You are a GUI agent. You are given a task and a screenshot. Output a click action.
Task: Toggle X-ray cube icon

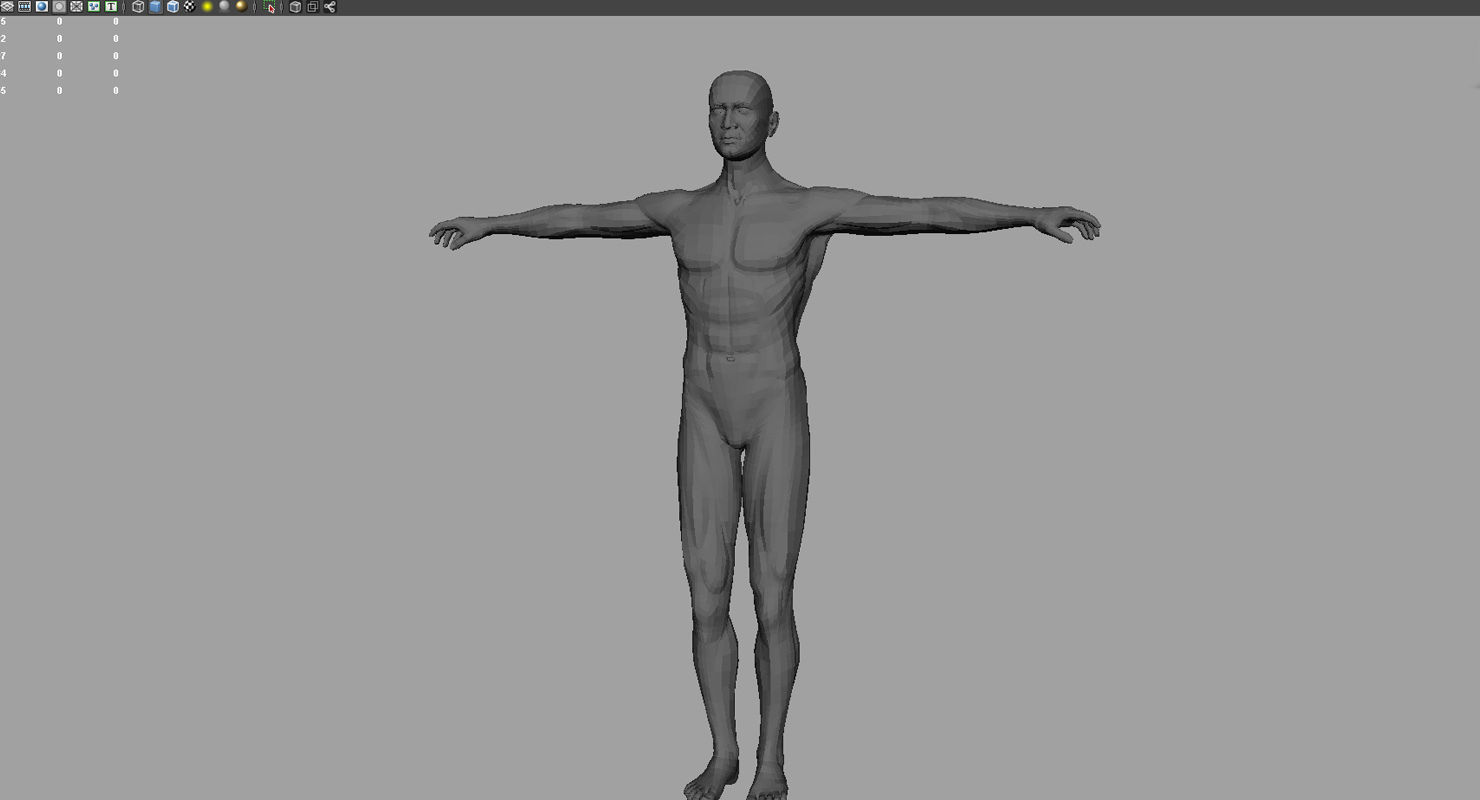click(295, 7)
